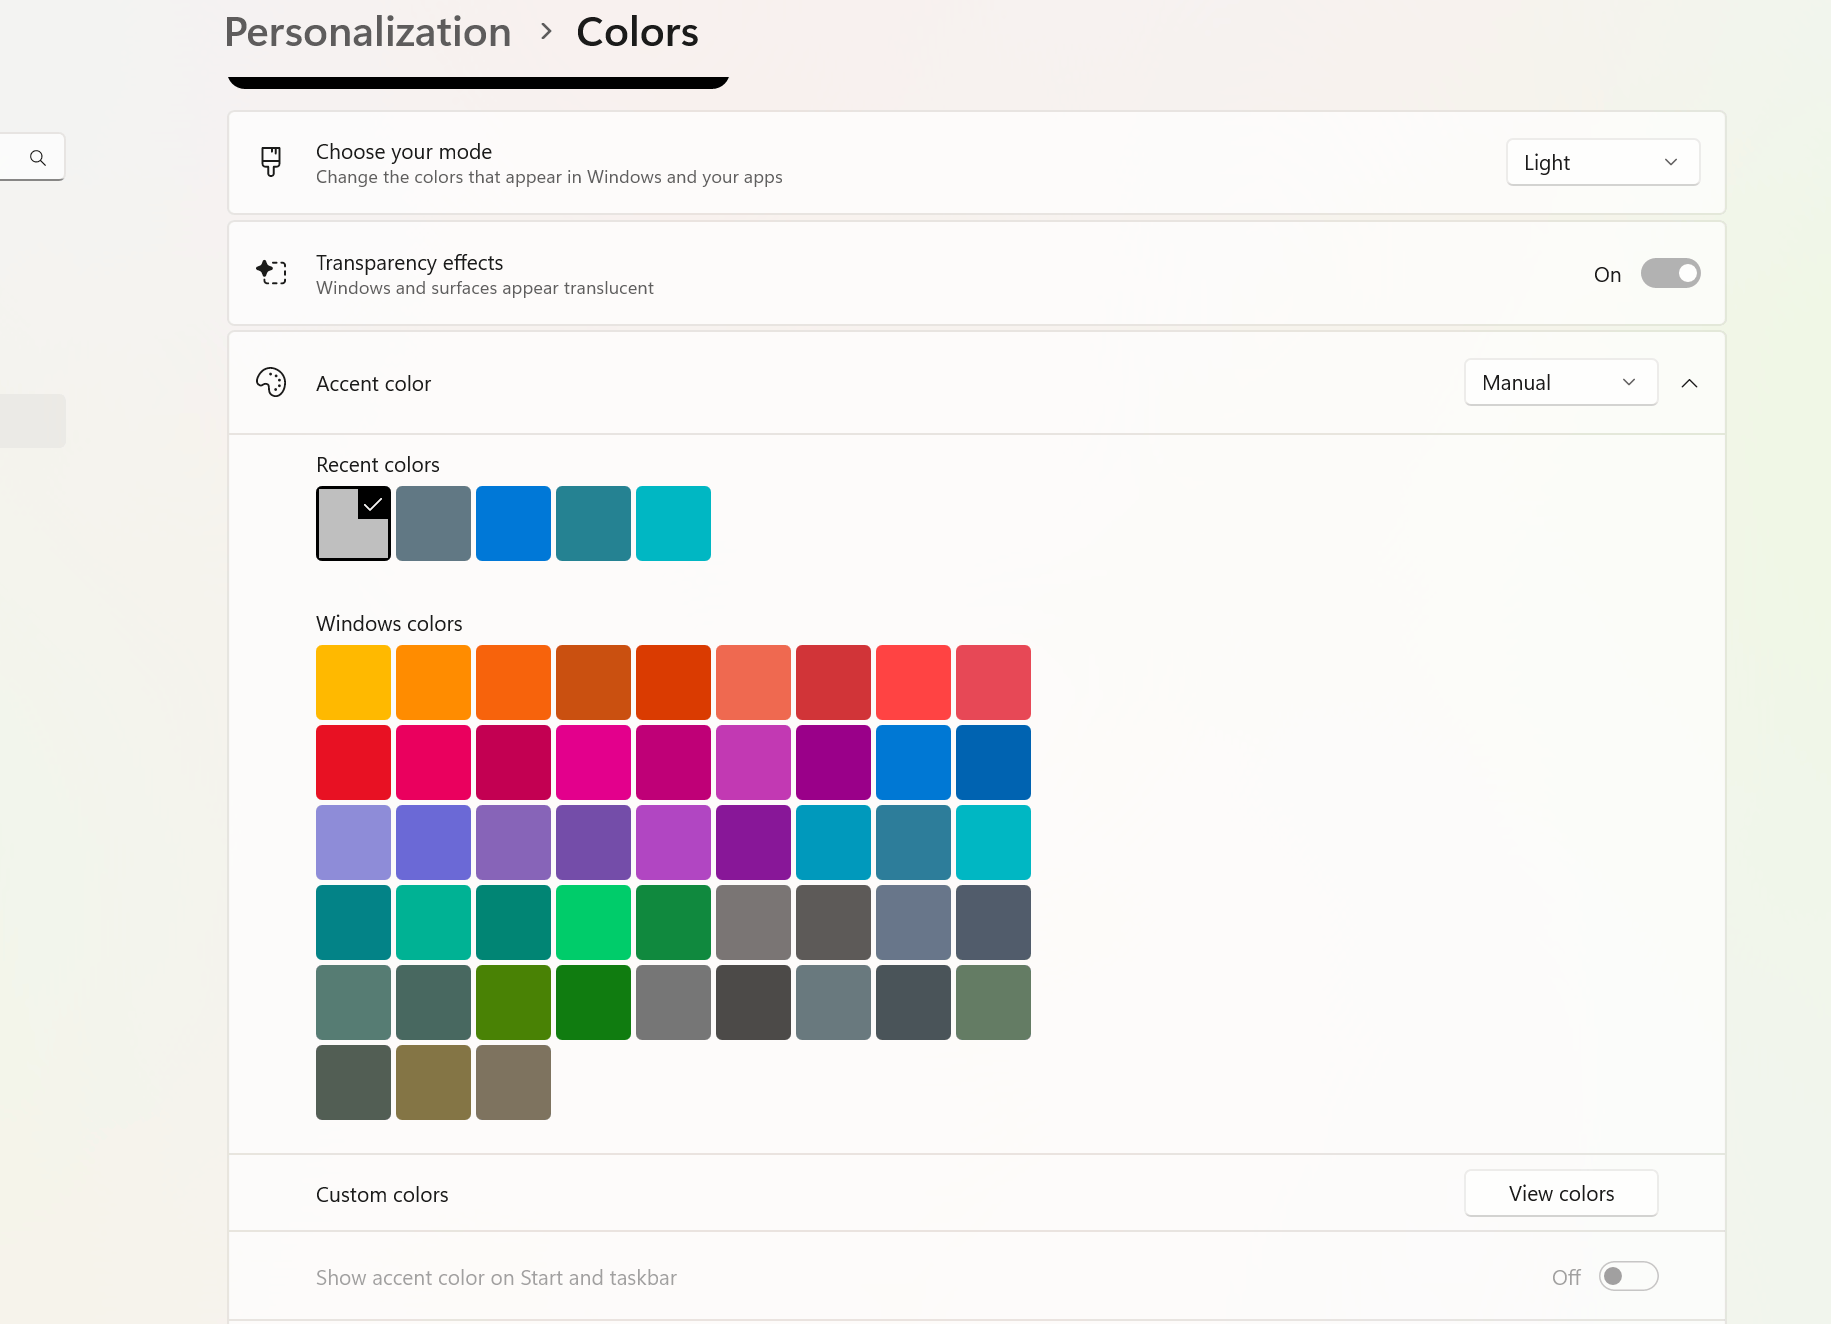Screen dimensions: 1831x1324
Task: Open the Manual accent color dropdown
Action: [1560, 383]
